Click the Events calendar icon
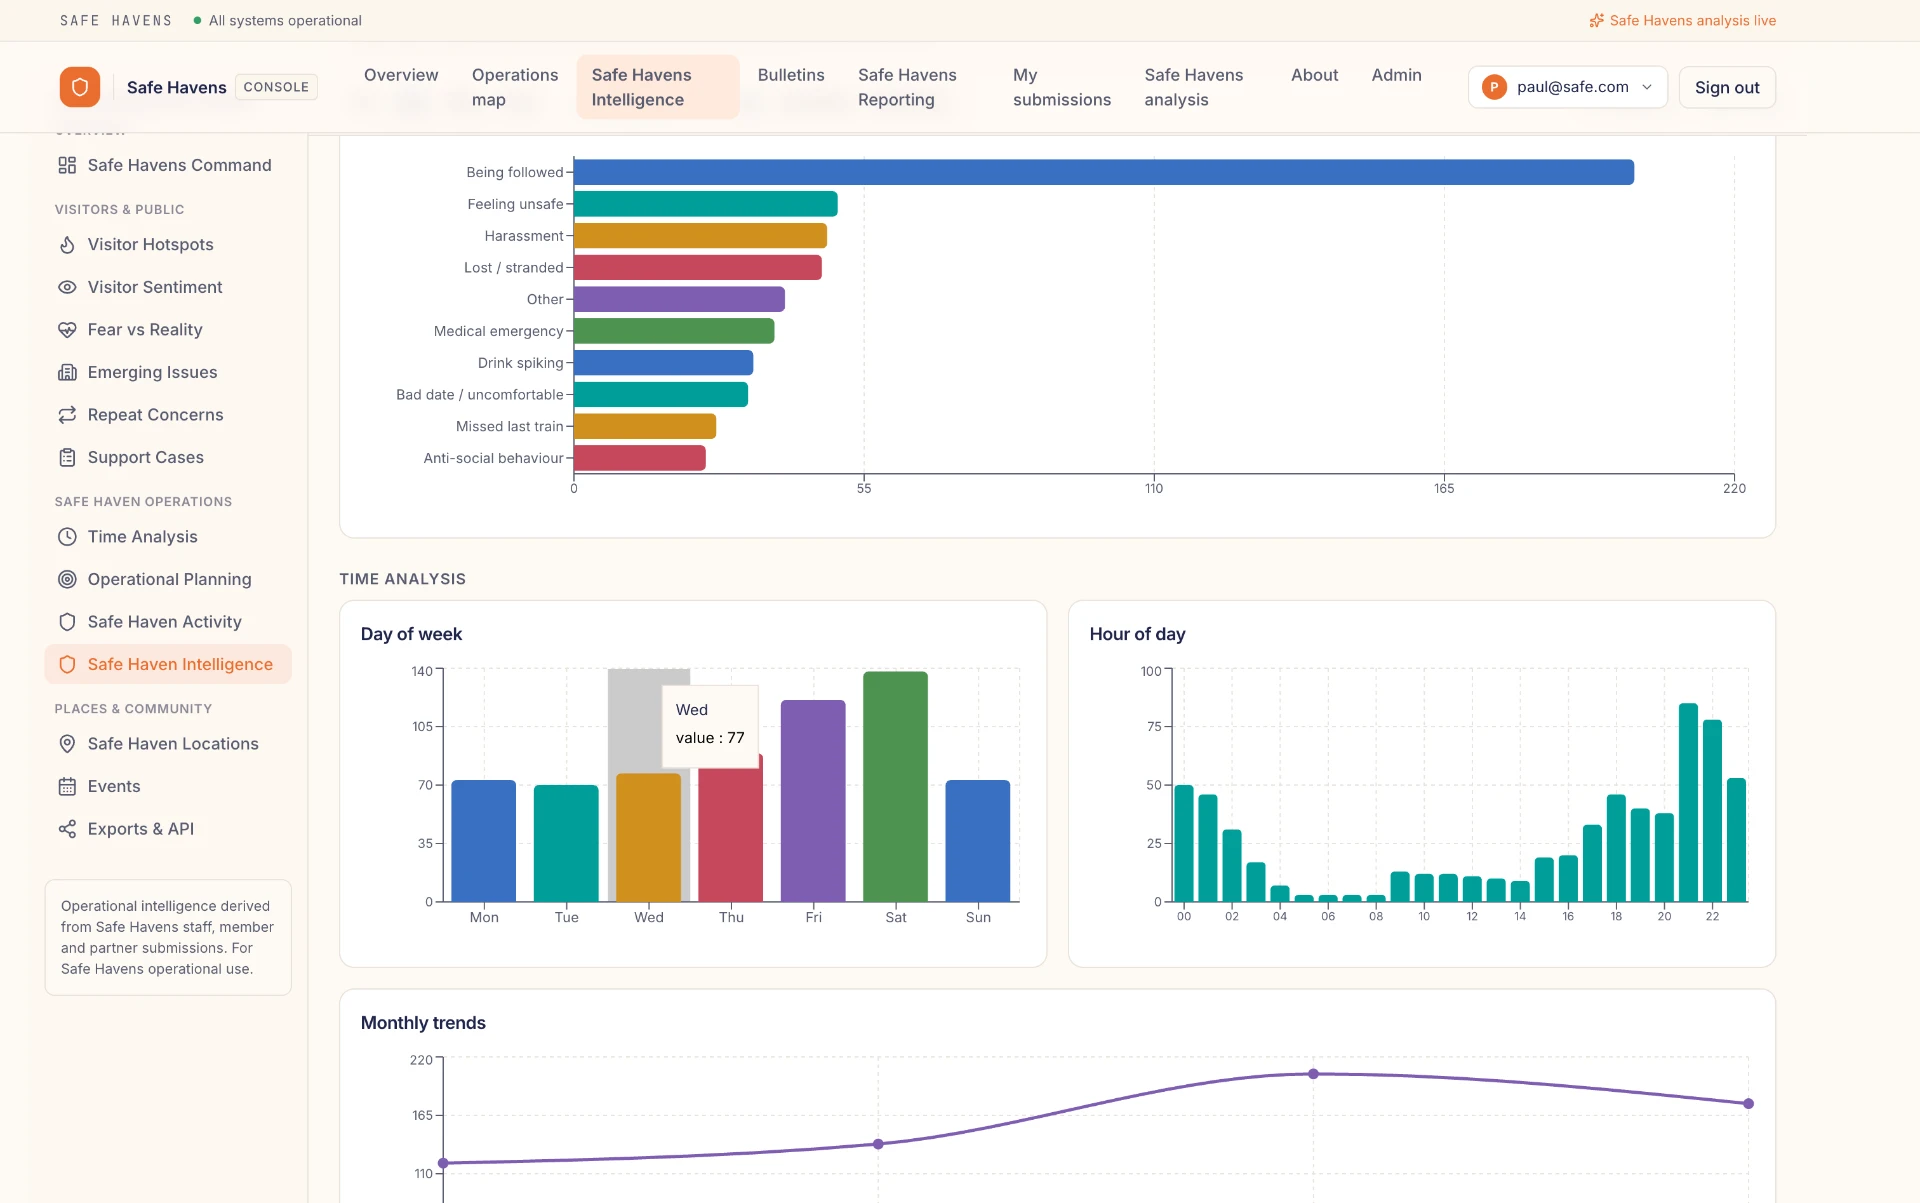 [67, 787]
